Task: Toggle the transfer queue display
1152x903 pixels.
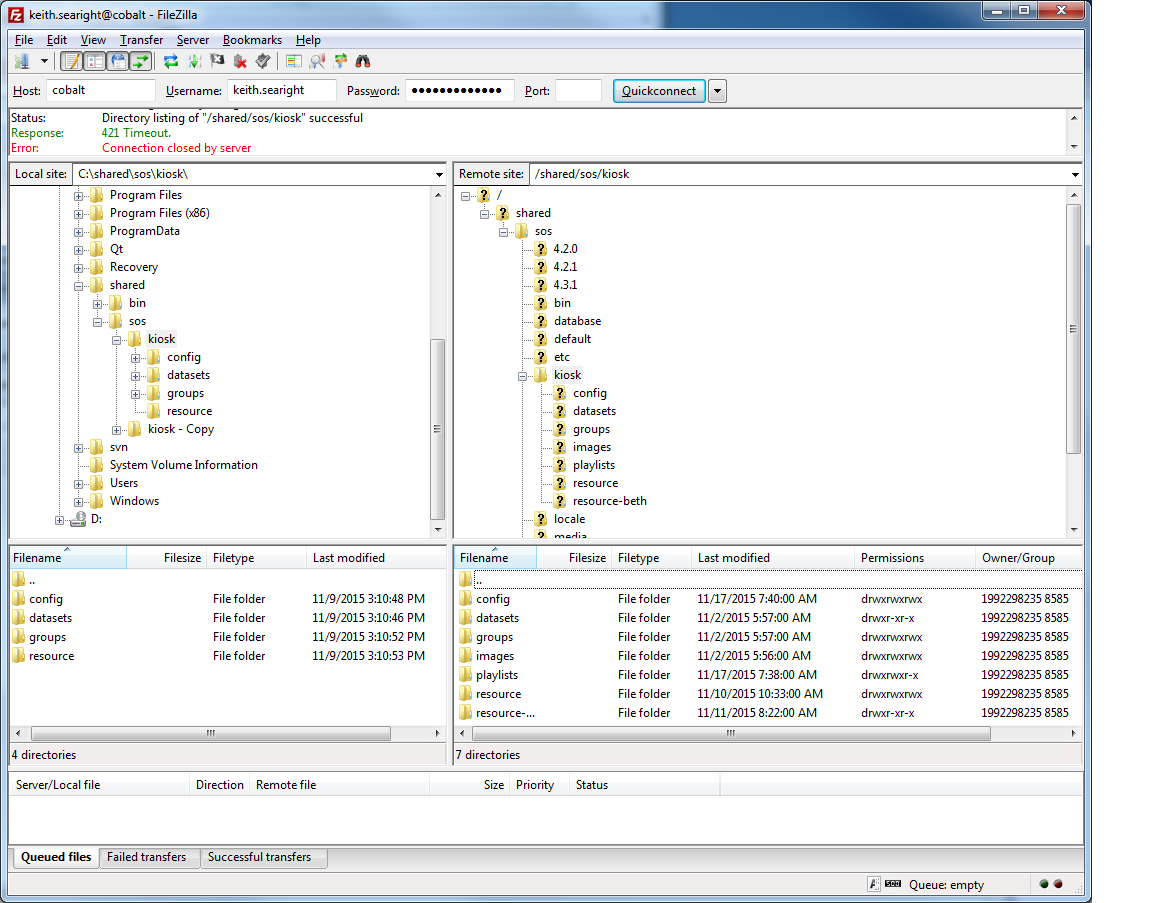Action: 140,62
